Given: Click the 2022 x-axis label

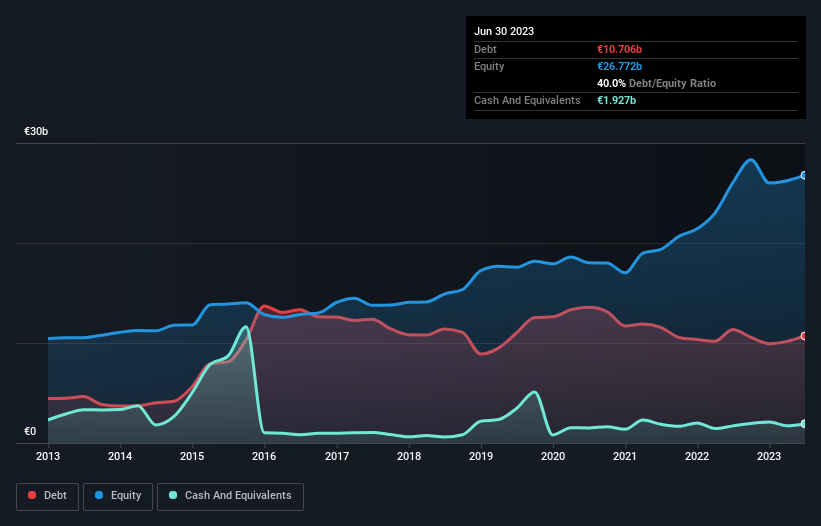Looking at the screenshot, I should [697, 456].
